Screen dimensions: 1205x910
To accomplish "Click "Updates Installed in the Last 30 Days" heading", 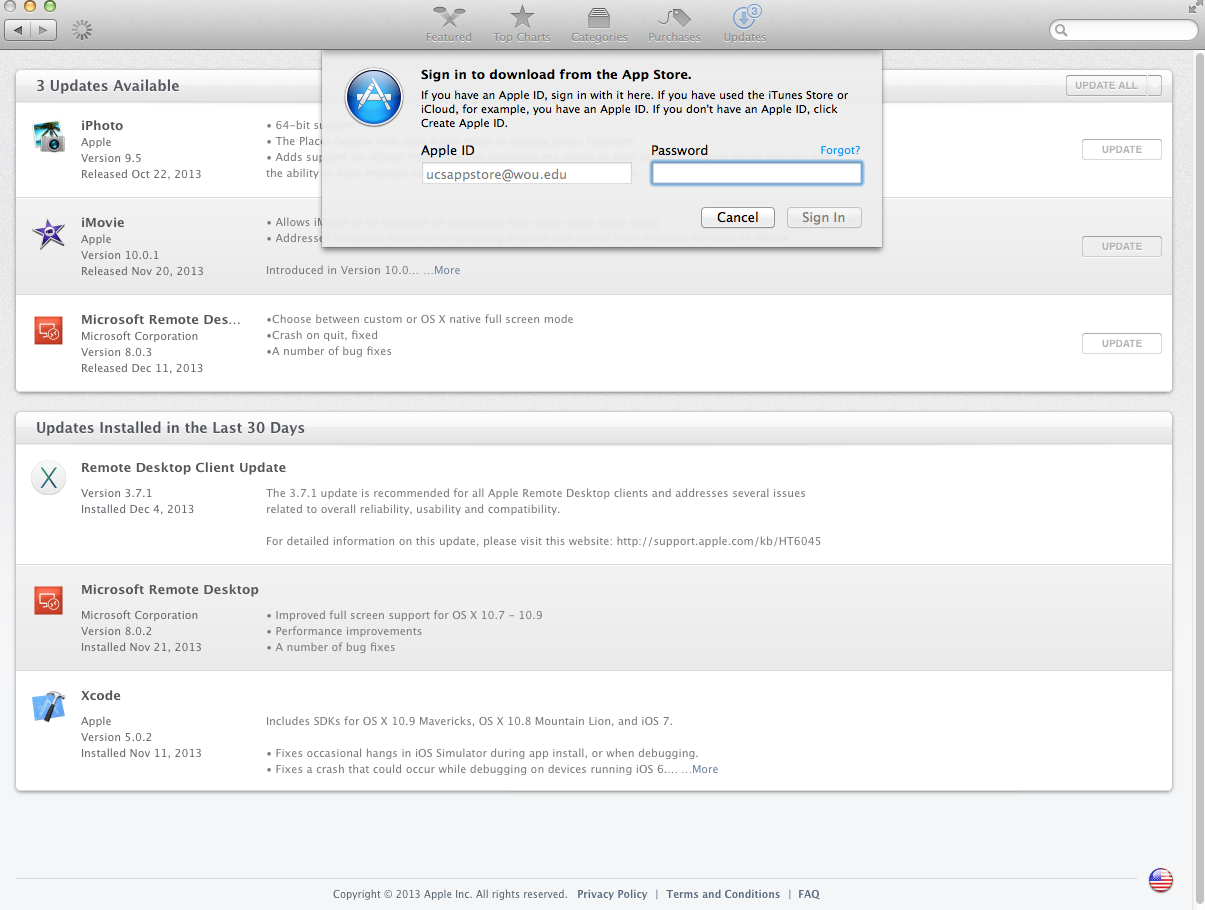I will [x=170, y=428].
